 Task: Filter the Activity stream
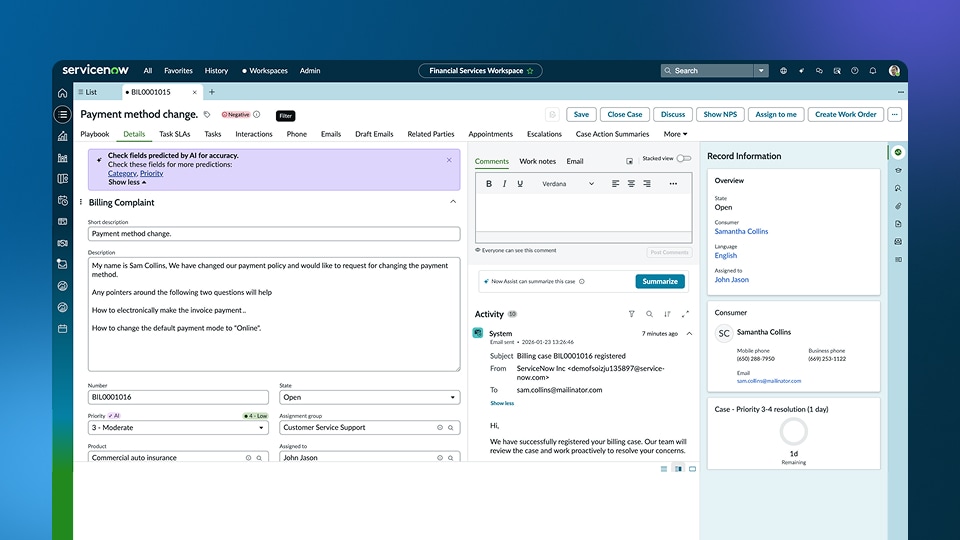click(631, 314)
